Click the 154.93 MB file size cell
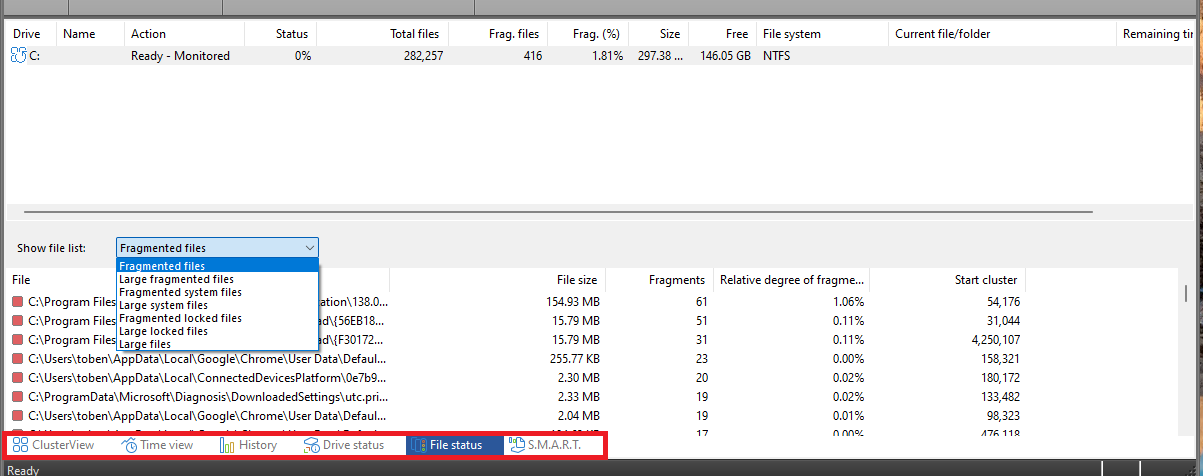This screenshot has height=476, width=1203. pos(573,302)
